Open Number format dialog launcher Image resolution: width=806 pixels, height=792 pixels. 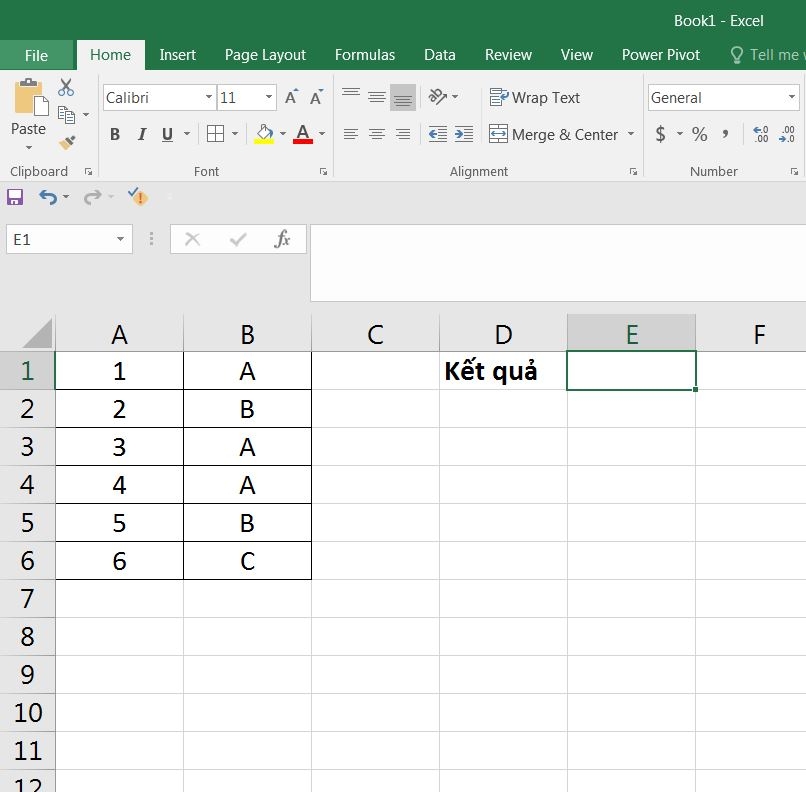click(794, 172)
